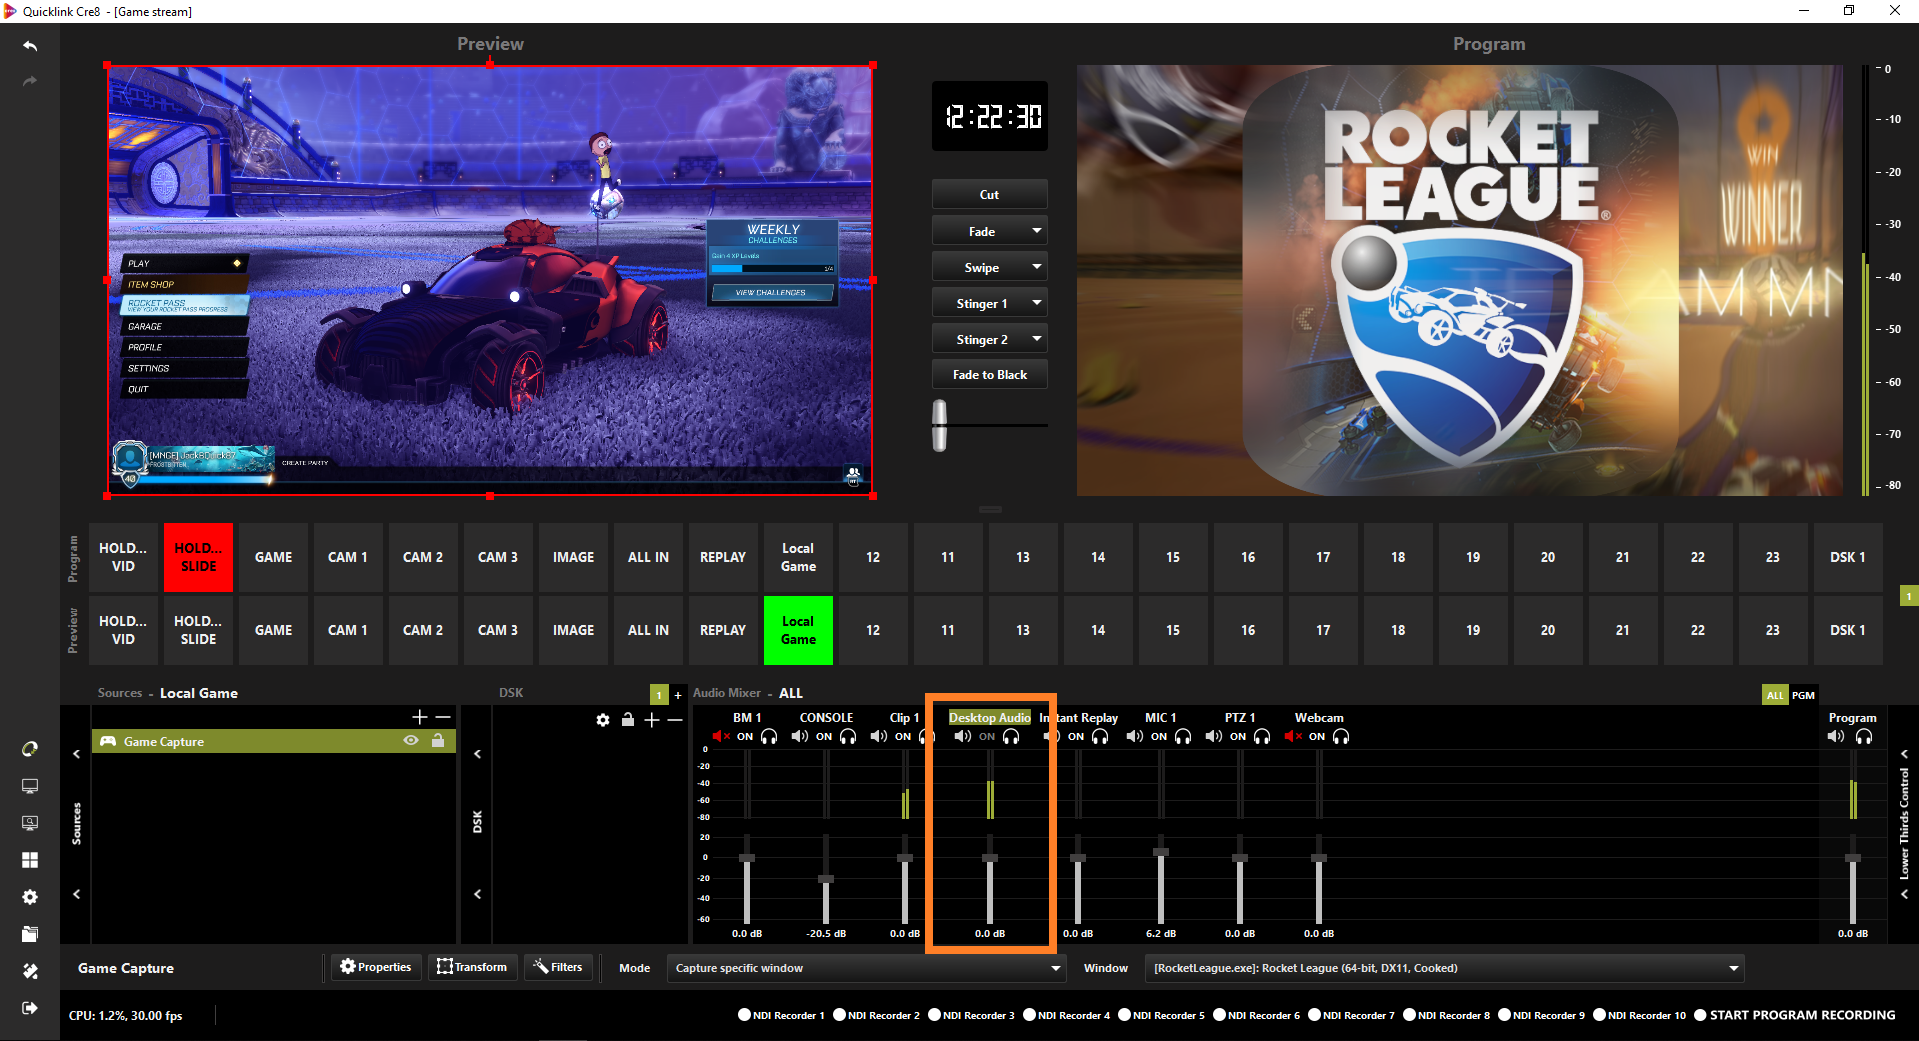Click the Program output headphones icon
Viewport: 1919px width, 1041px height.
[x=1864, y=737]
